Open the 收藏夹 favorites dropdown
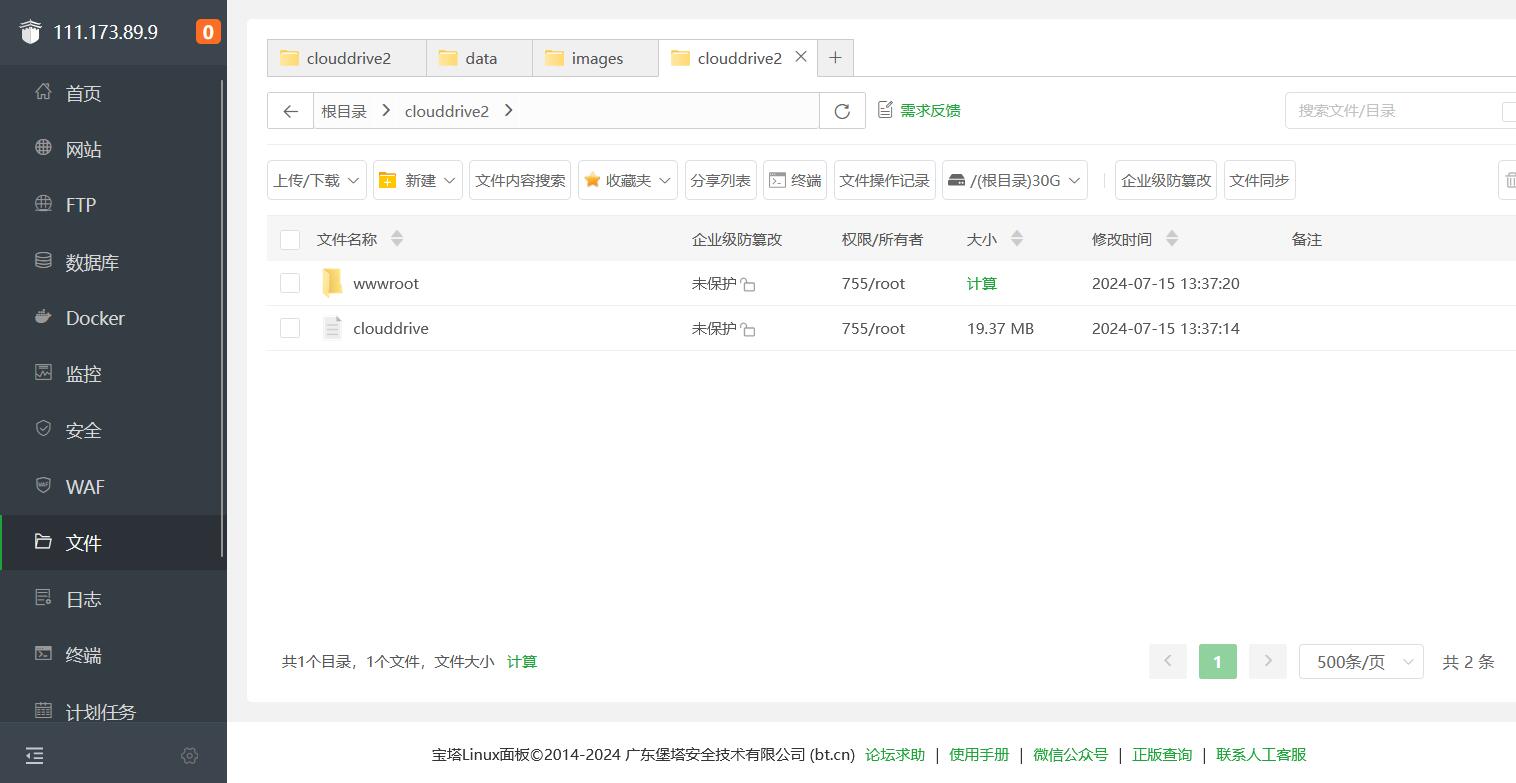The width and height of the screenshot is (1516, 783). (x=628, y=180)
